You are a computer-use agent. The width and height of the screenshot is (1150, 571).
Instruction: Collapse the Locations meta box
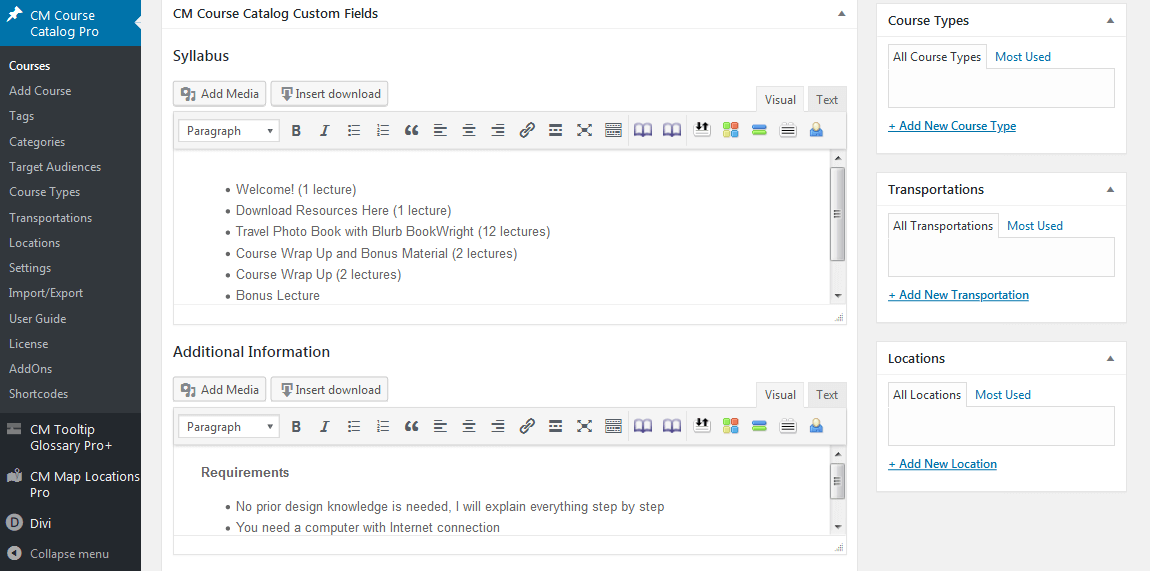1110,359
